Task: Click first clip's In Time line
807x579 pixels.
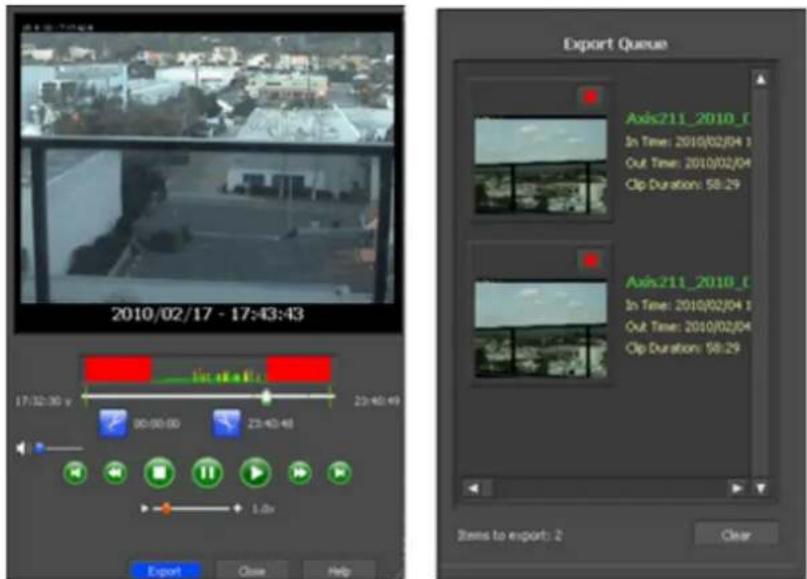Action: tap(688, 142)
